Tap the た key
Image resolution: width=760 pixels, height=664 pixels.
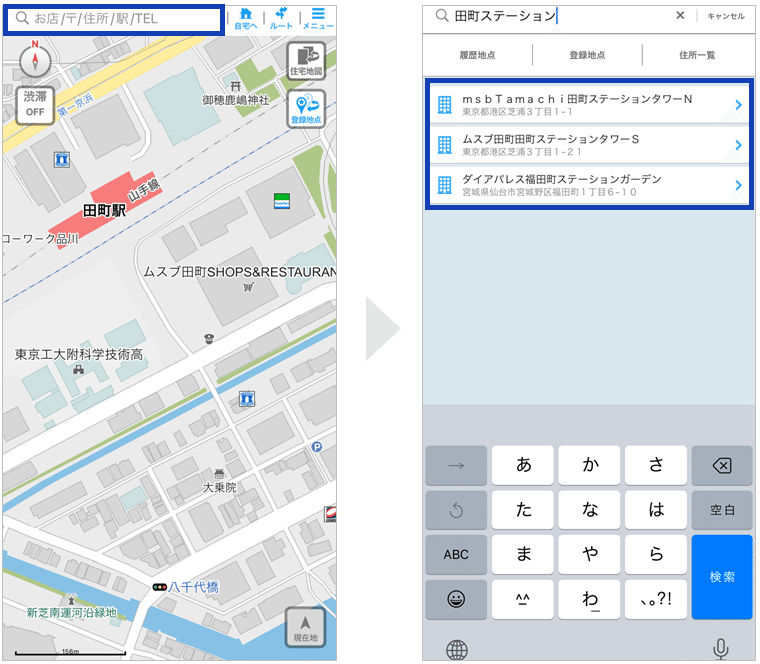pyautogui.click(x=522, y=510)
